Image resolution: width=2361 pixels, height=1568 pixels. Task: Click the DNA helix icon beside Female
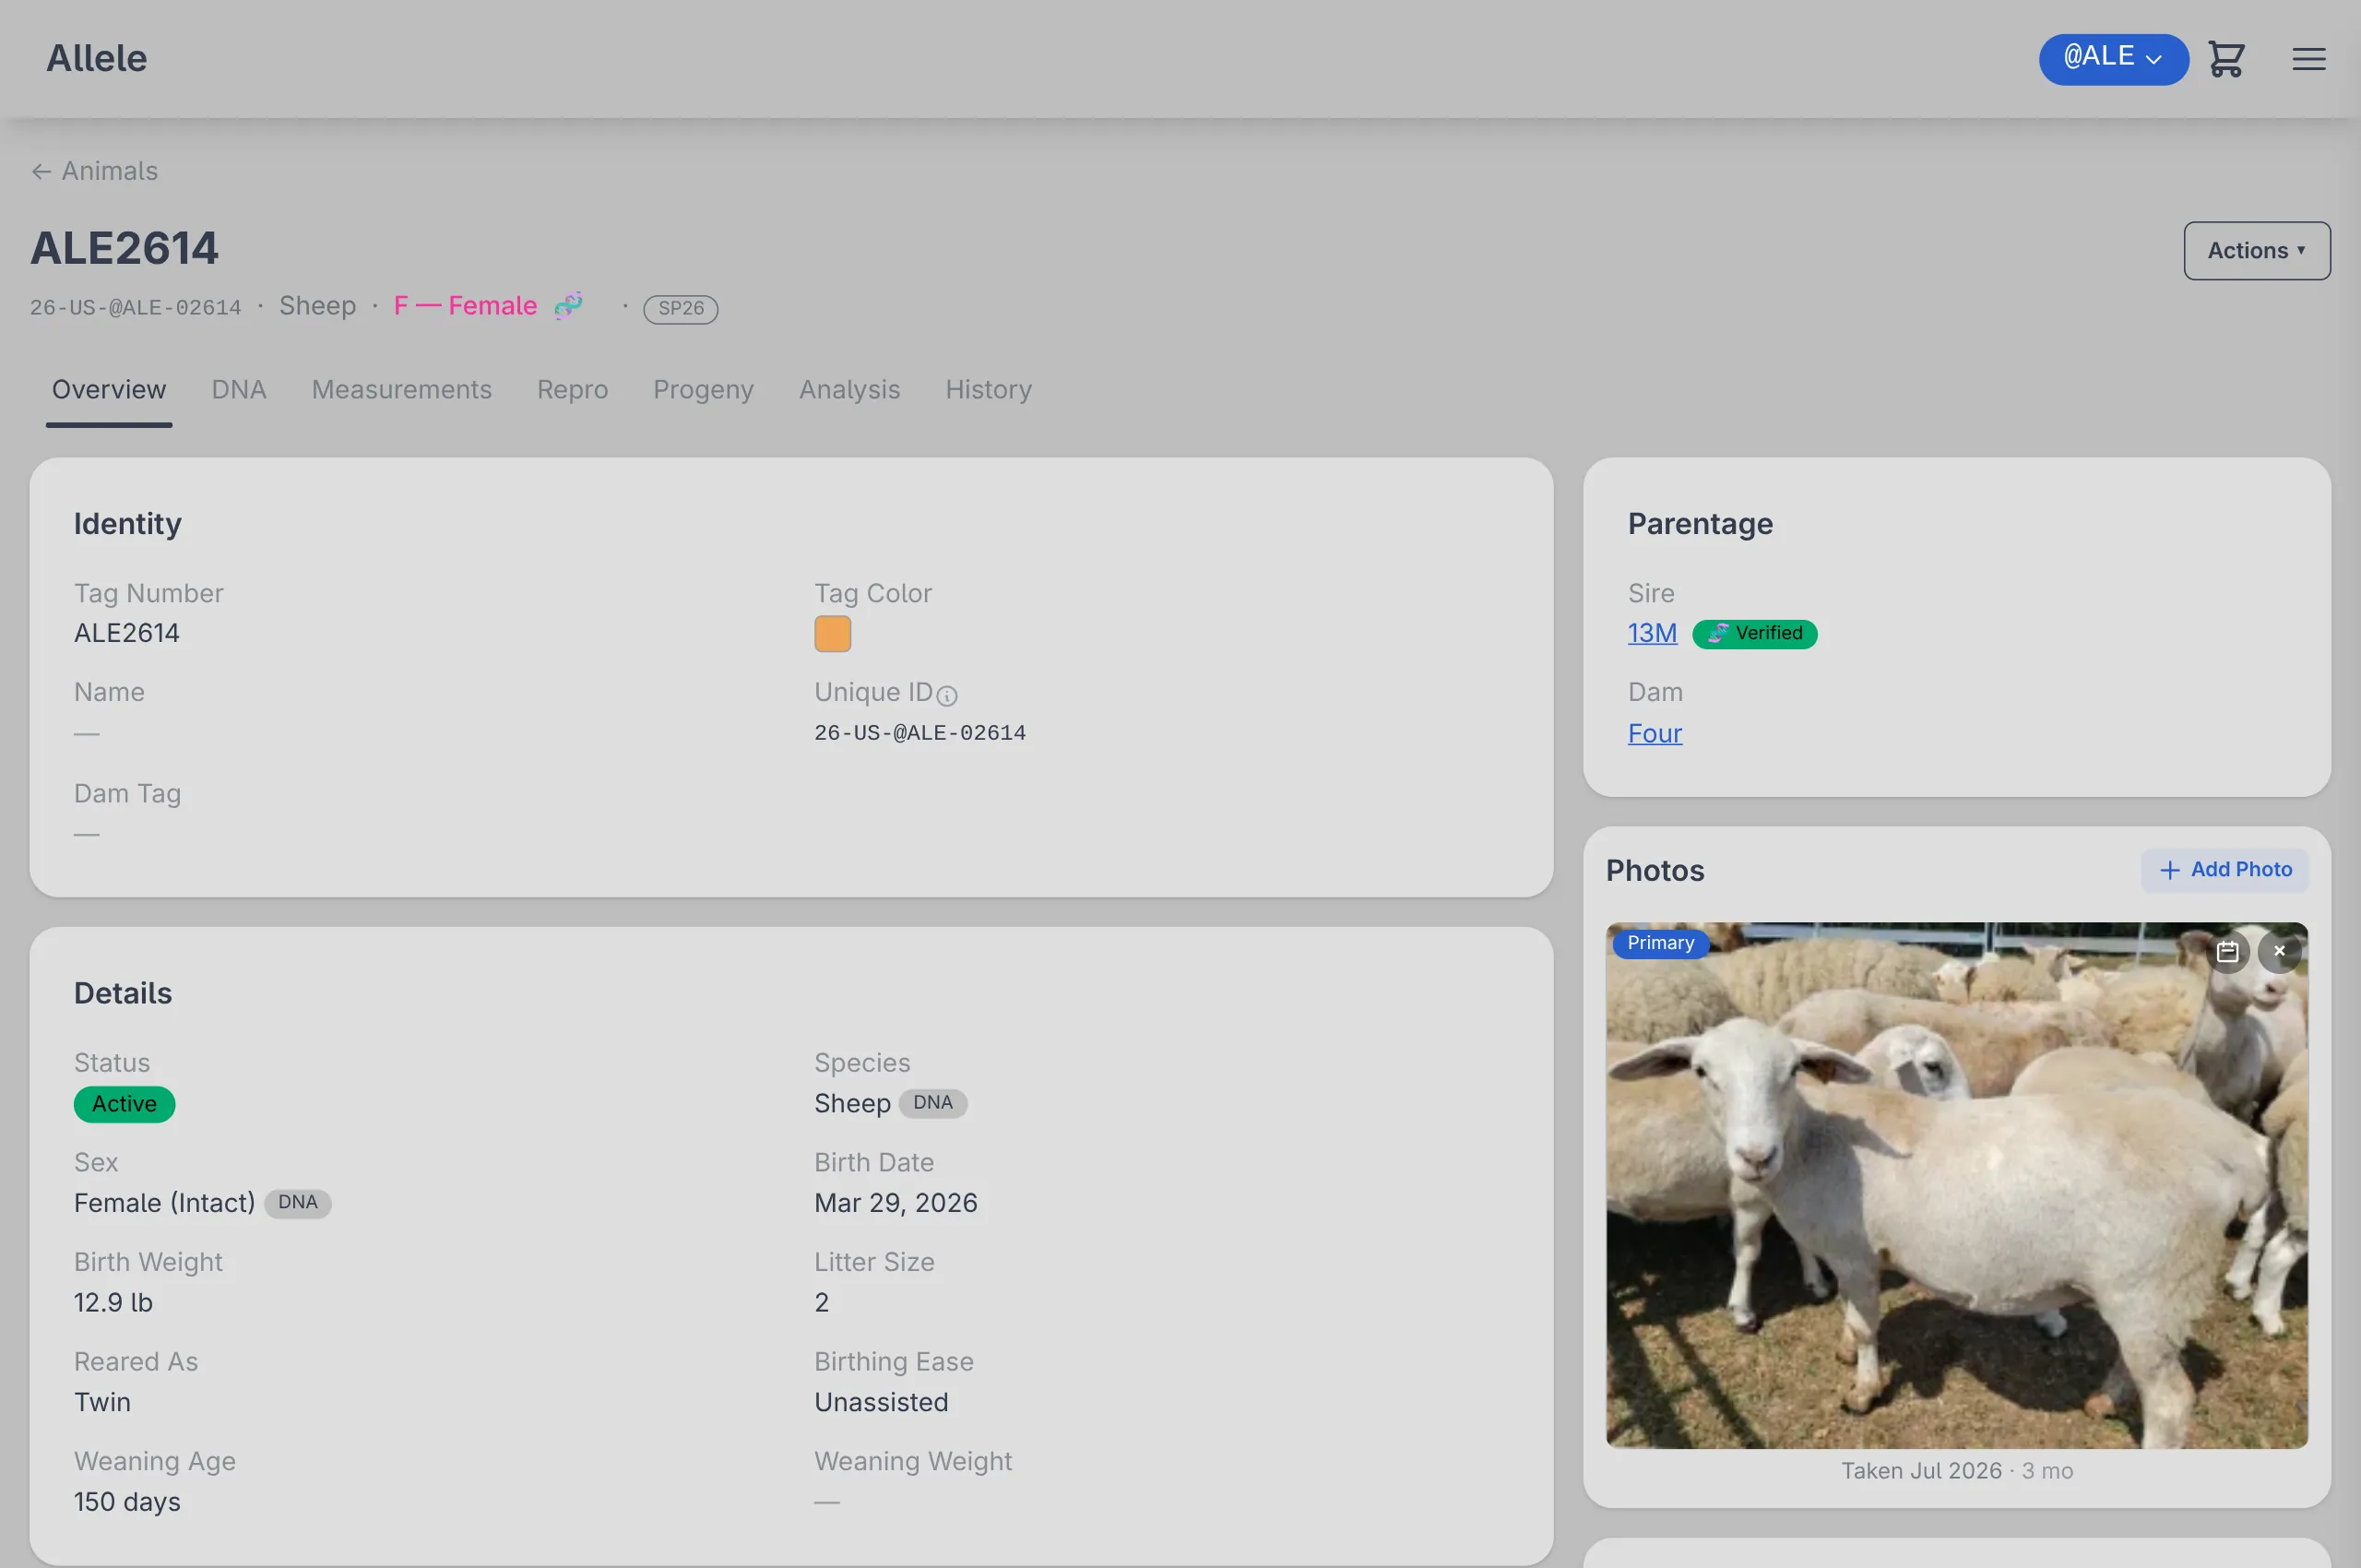tap(569, 305)
